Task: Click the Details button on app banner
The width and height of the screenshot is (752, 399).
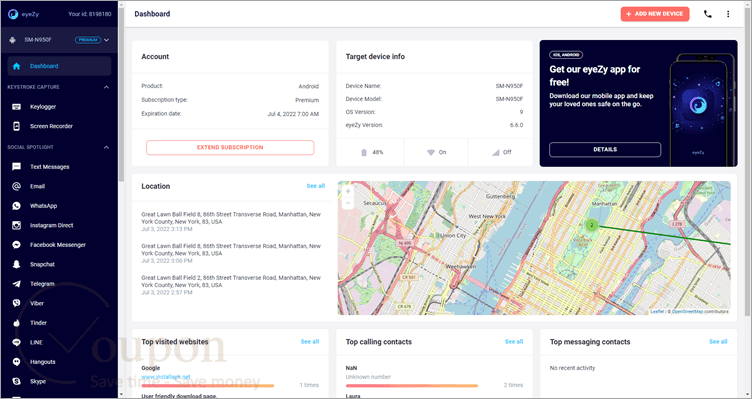Action: [x=605, y=150]
